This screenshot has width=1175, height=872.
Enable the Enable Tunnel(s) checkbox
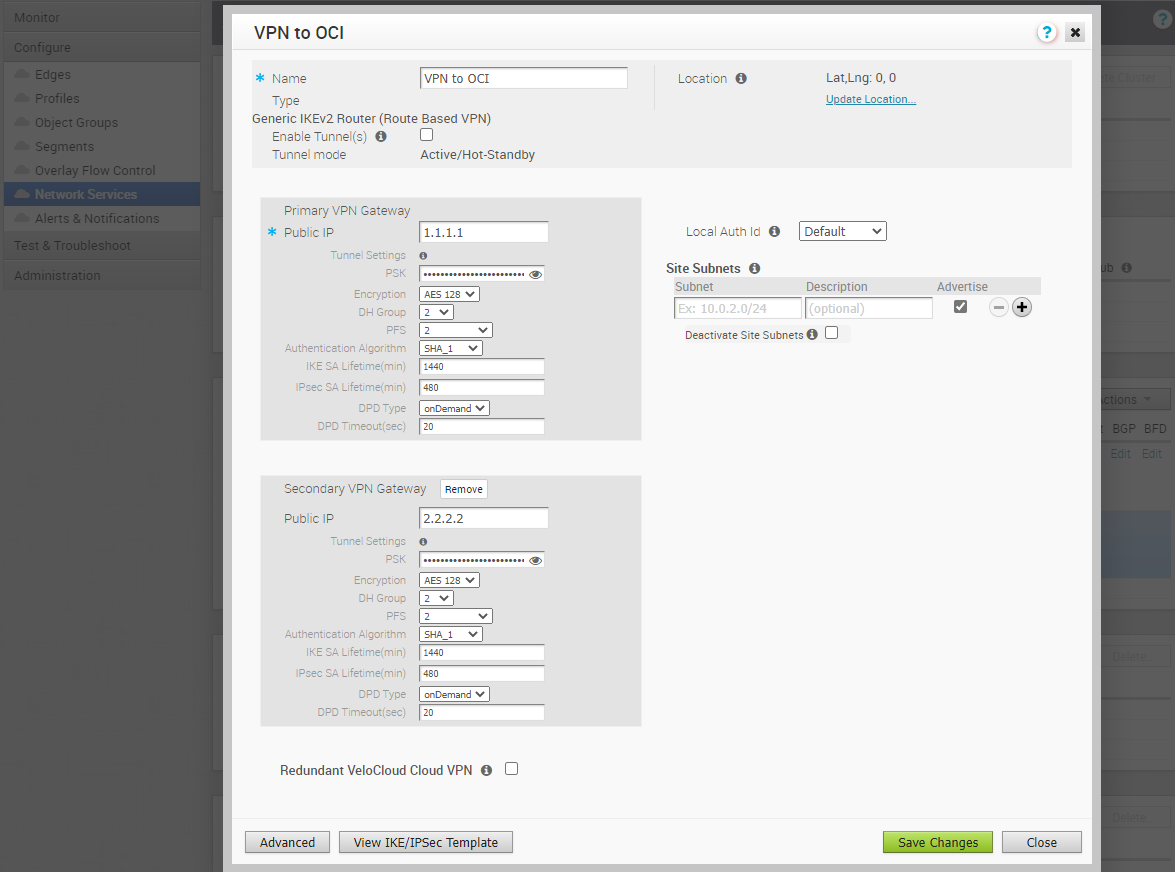[x=426, y=135]
